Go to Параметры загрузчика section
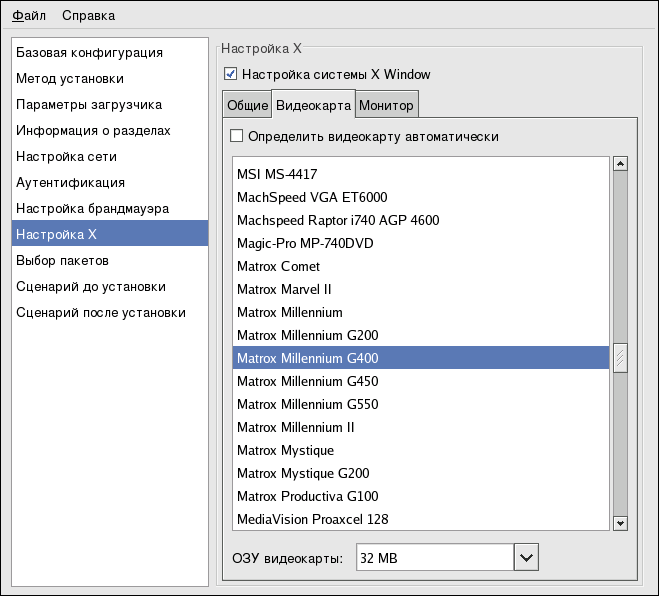The width and height of the screenshot is (659, 596). [89, 104]
